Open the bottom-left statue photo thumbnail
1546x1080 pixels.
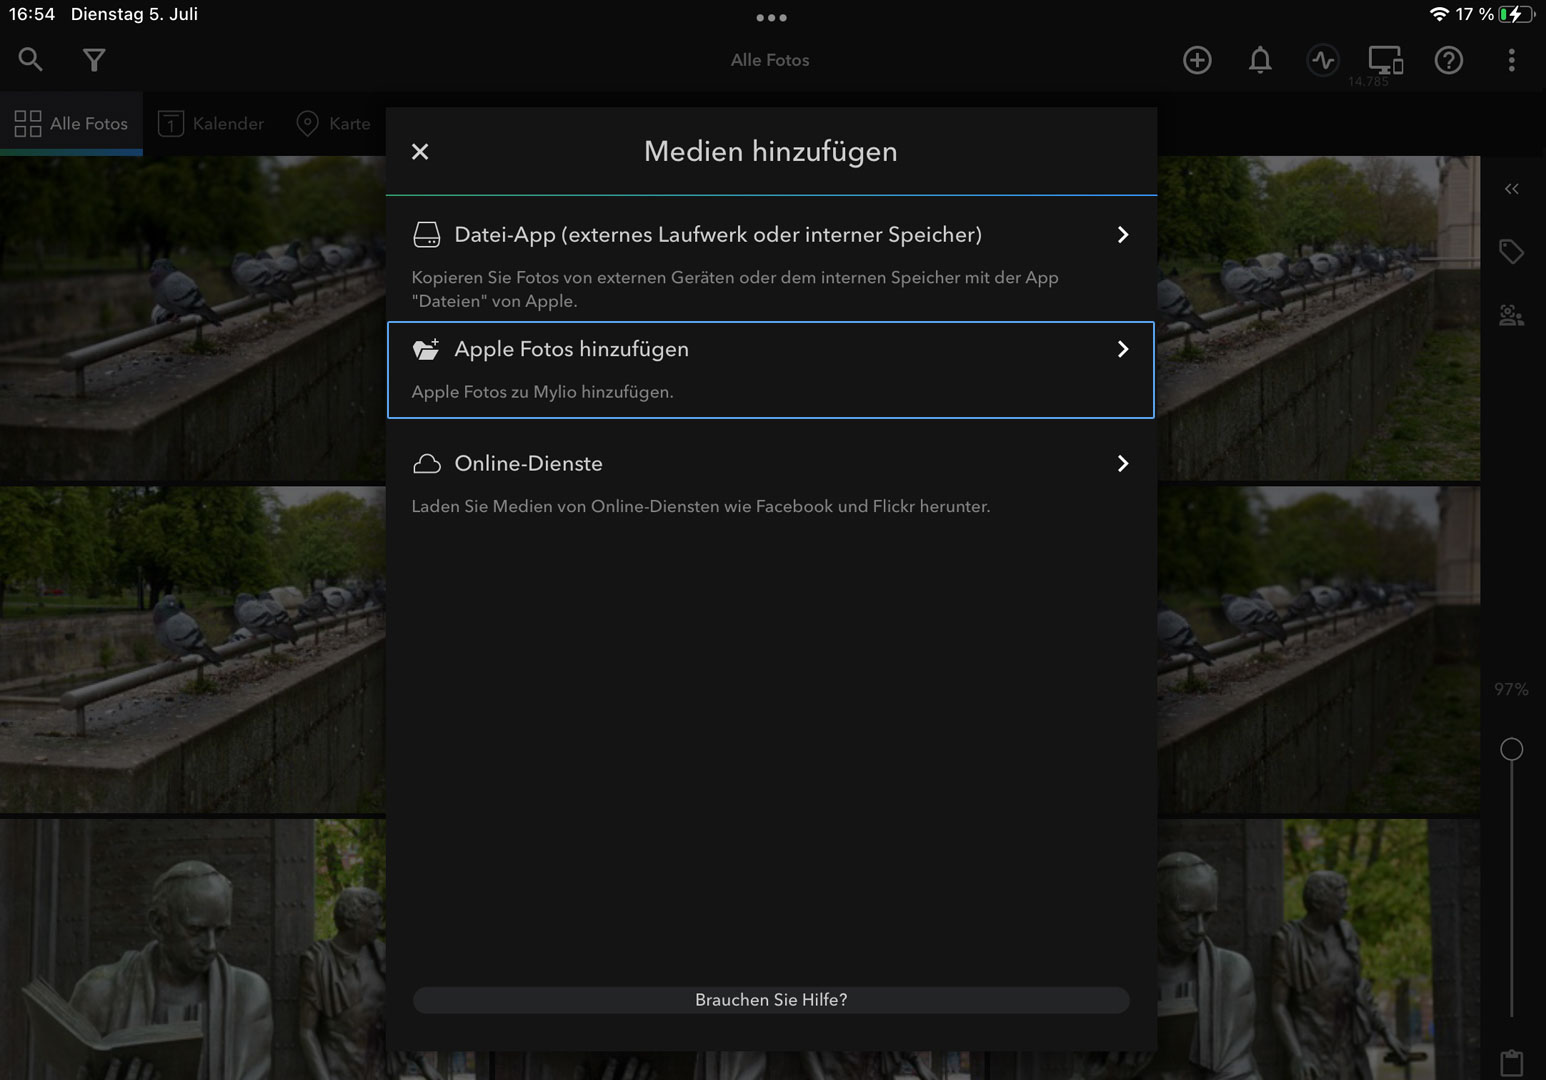(193, 949)
